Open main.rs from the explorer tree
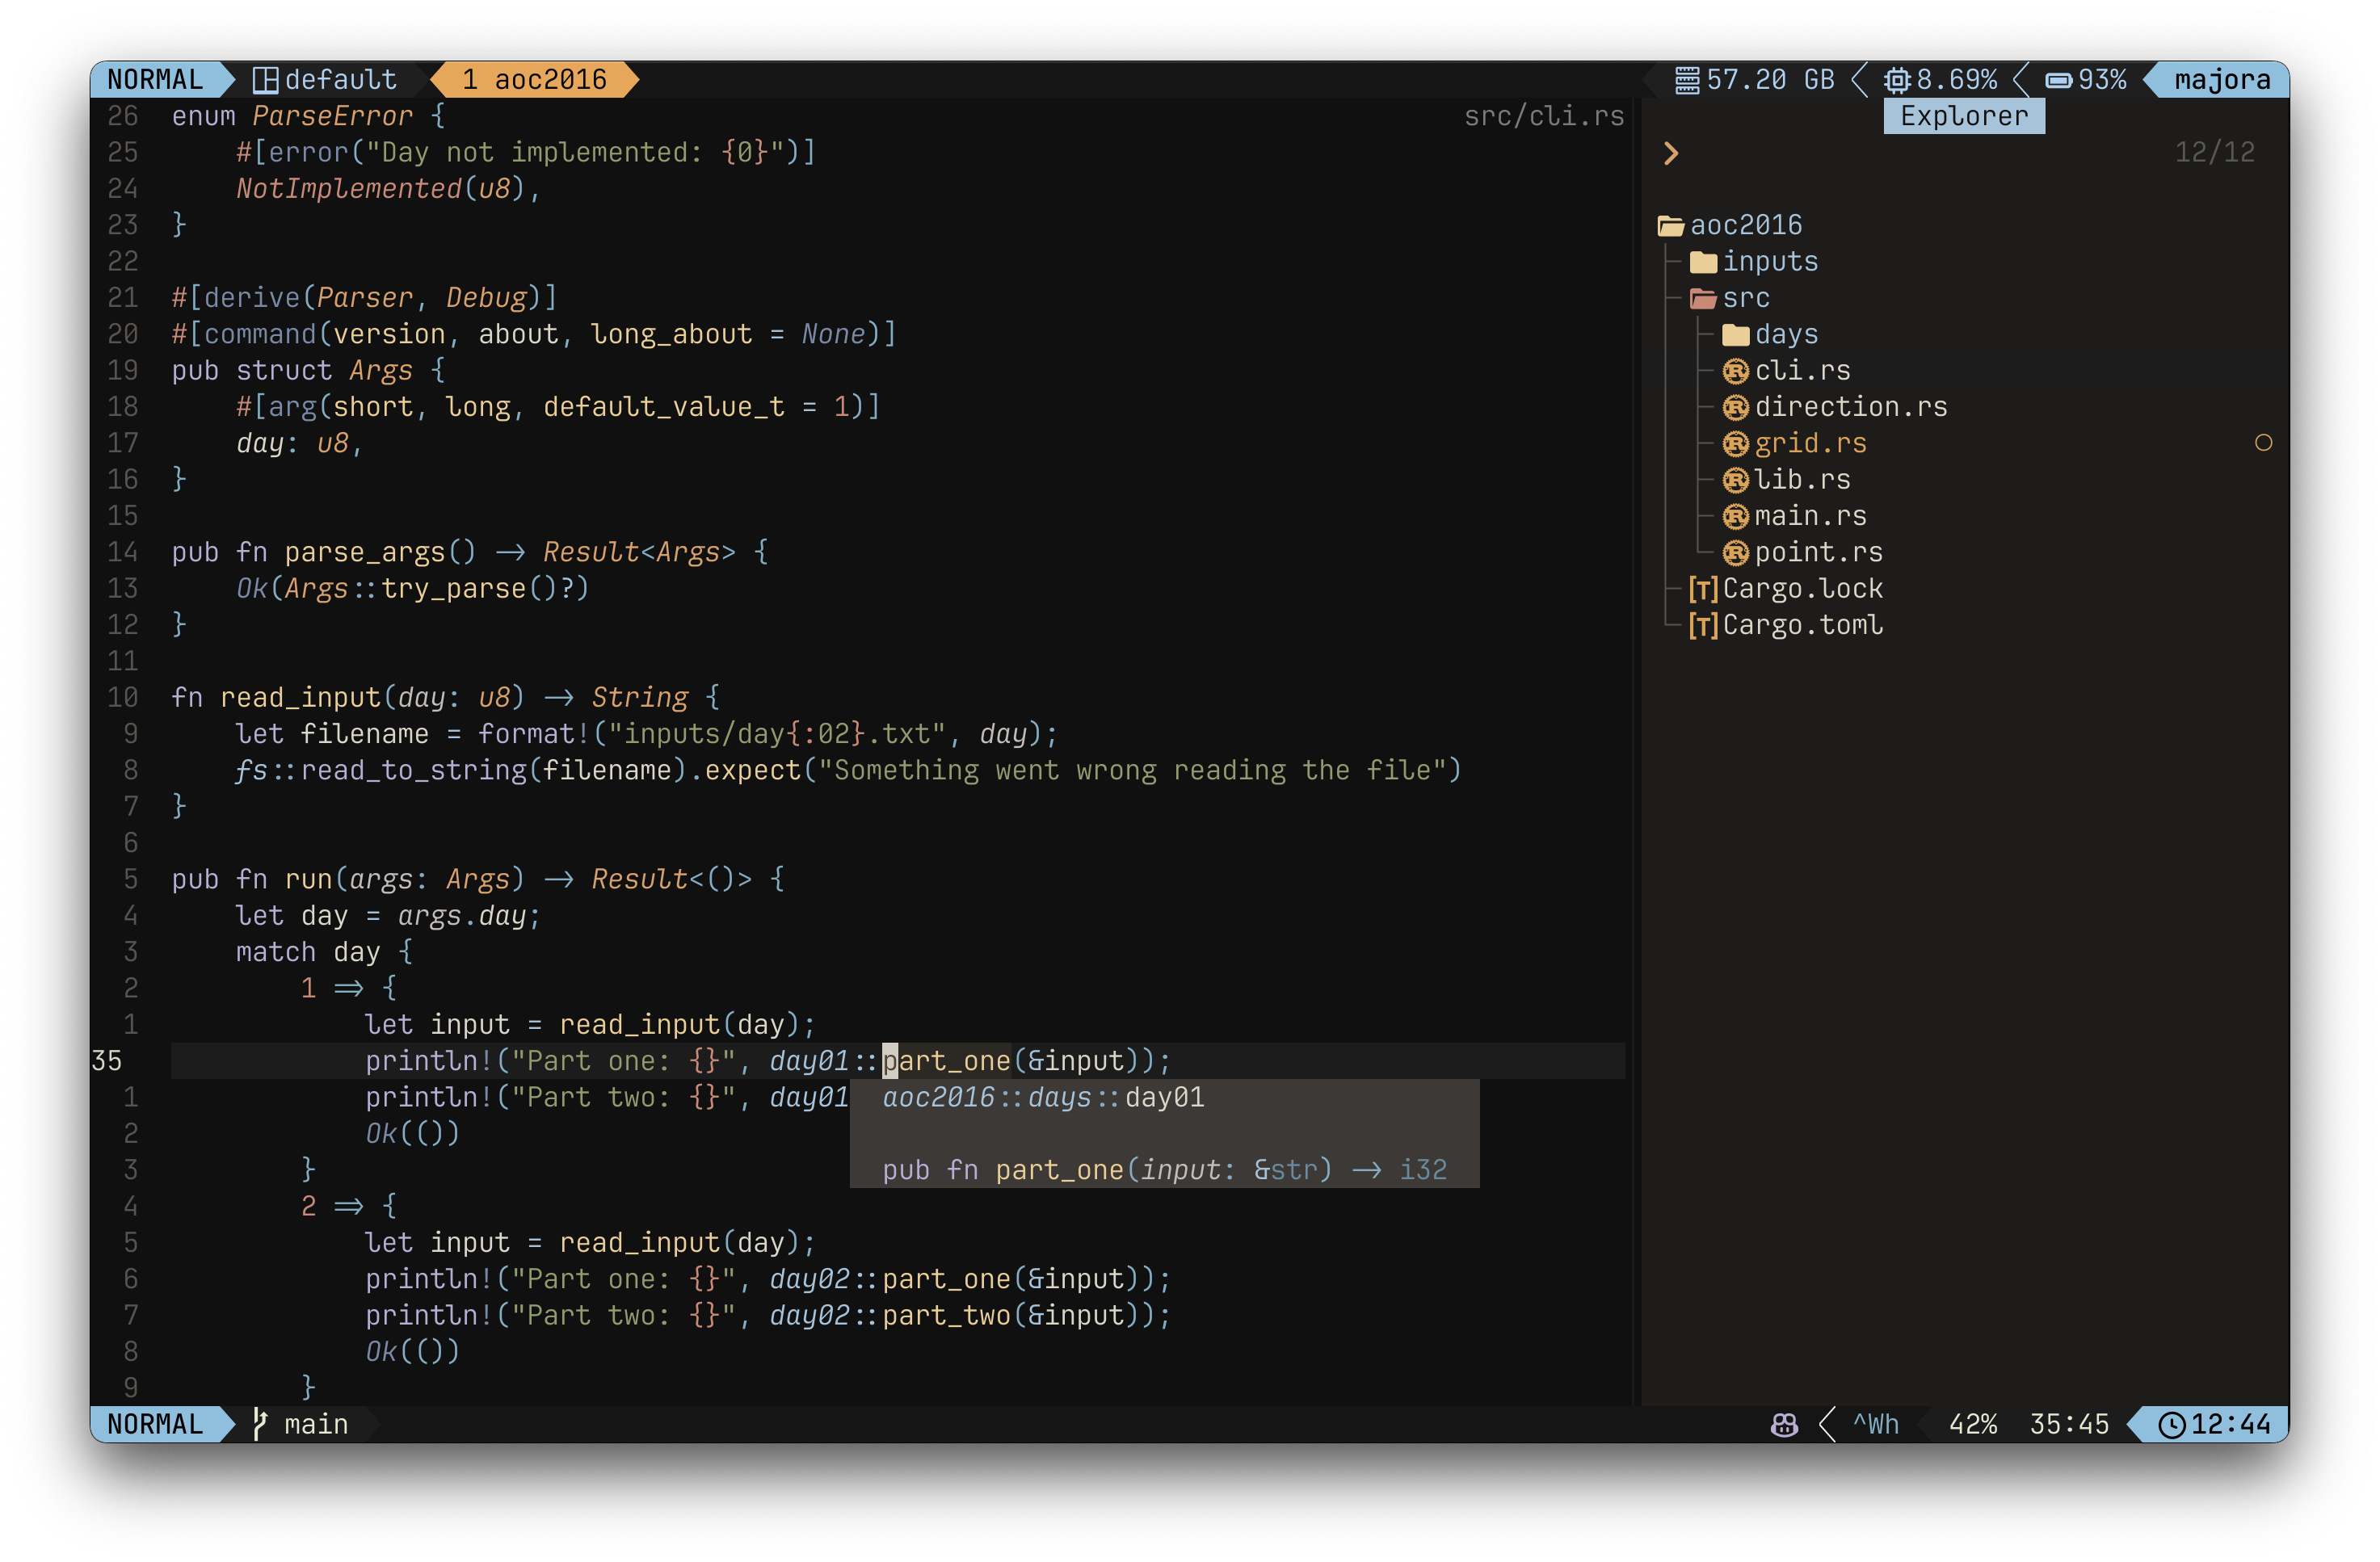Viewport: 2380px width, 1562px height. [x=1810, y=516]
